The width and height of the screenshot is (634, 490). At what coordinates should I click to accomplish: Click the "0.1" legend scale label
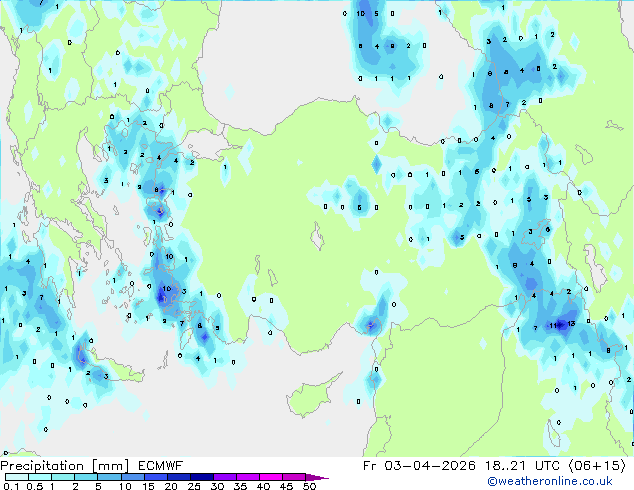(x=11, y=486)
